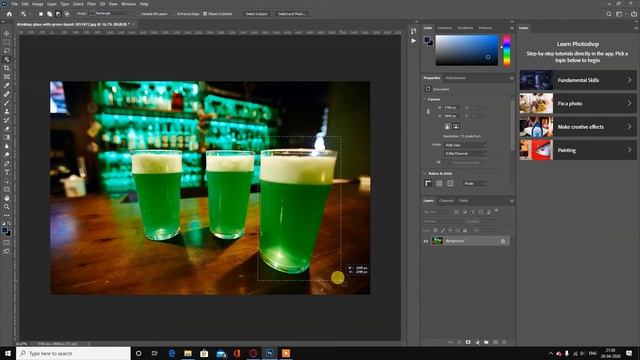
Task: Click the Select and Mask button
Action: (x=291, y=14)
